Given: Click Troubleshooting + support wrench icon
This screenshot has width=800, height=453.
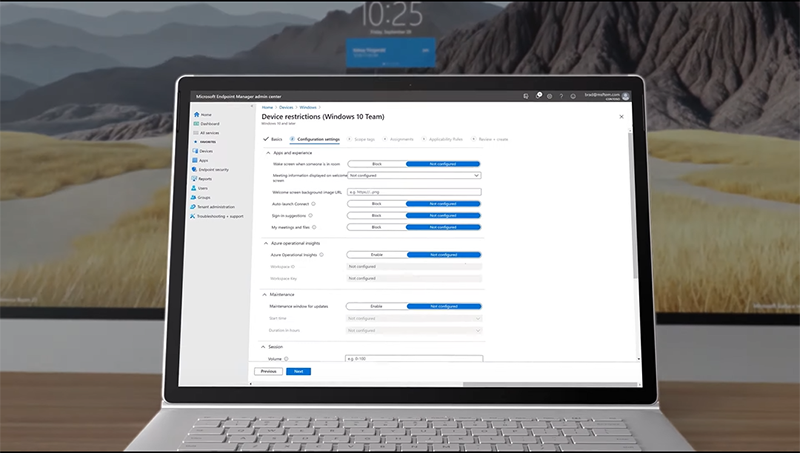Looking at the screenshot, I should point(192,216).
